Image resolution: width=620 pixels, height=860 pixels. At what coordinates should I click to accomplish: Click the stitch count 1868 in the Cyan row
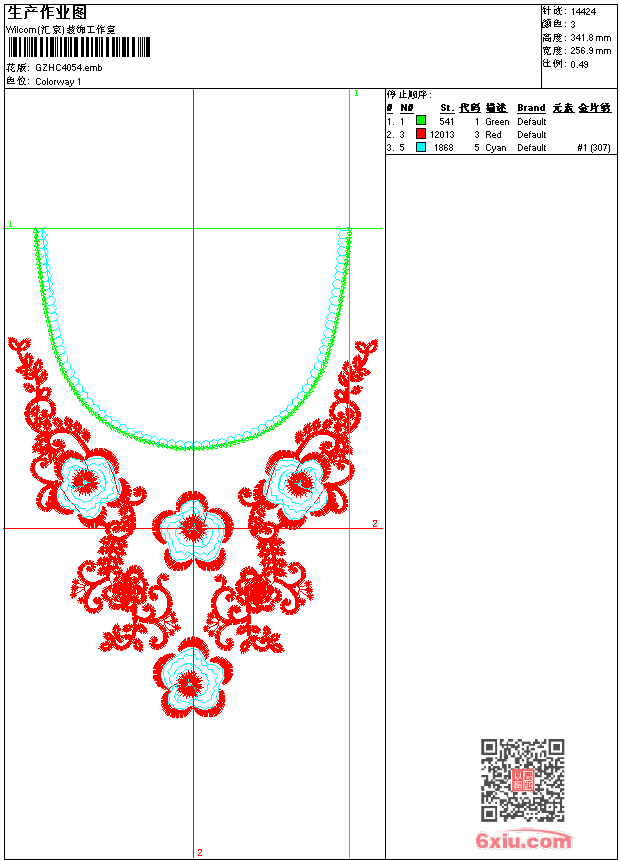pyautogui.click(x=444, y=148)
